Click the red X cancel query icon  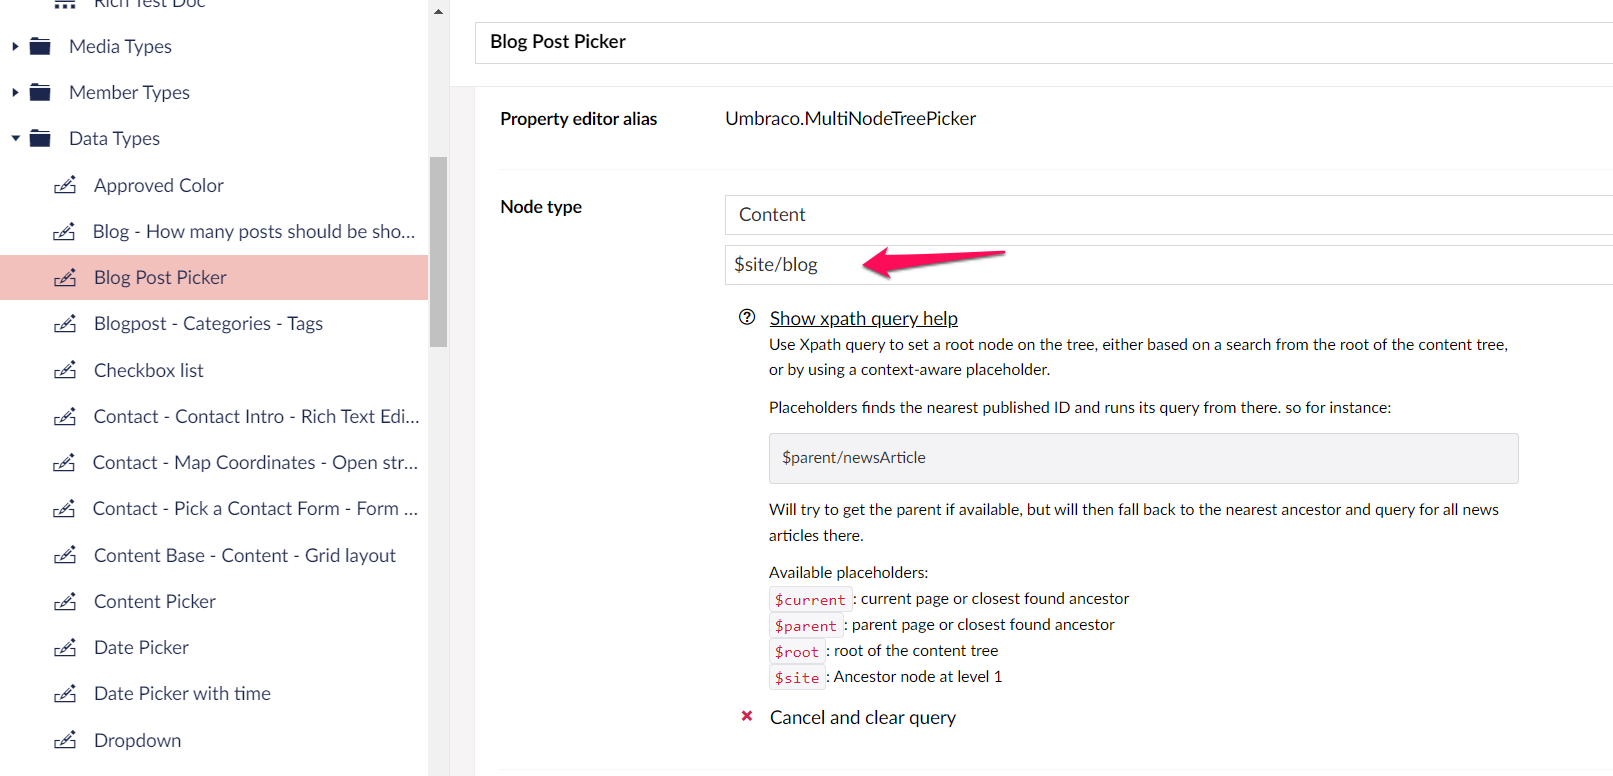pos(747,716)
